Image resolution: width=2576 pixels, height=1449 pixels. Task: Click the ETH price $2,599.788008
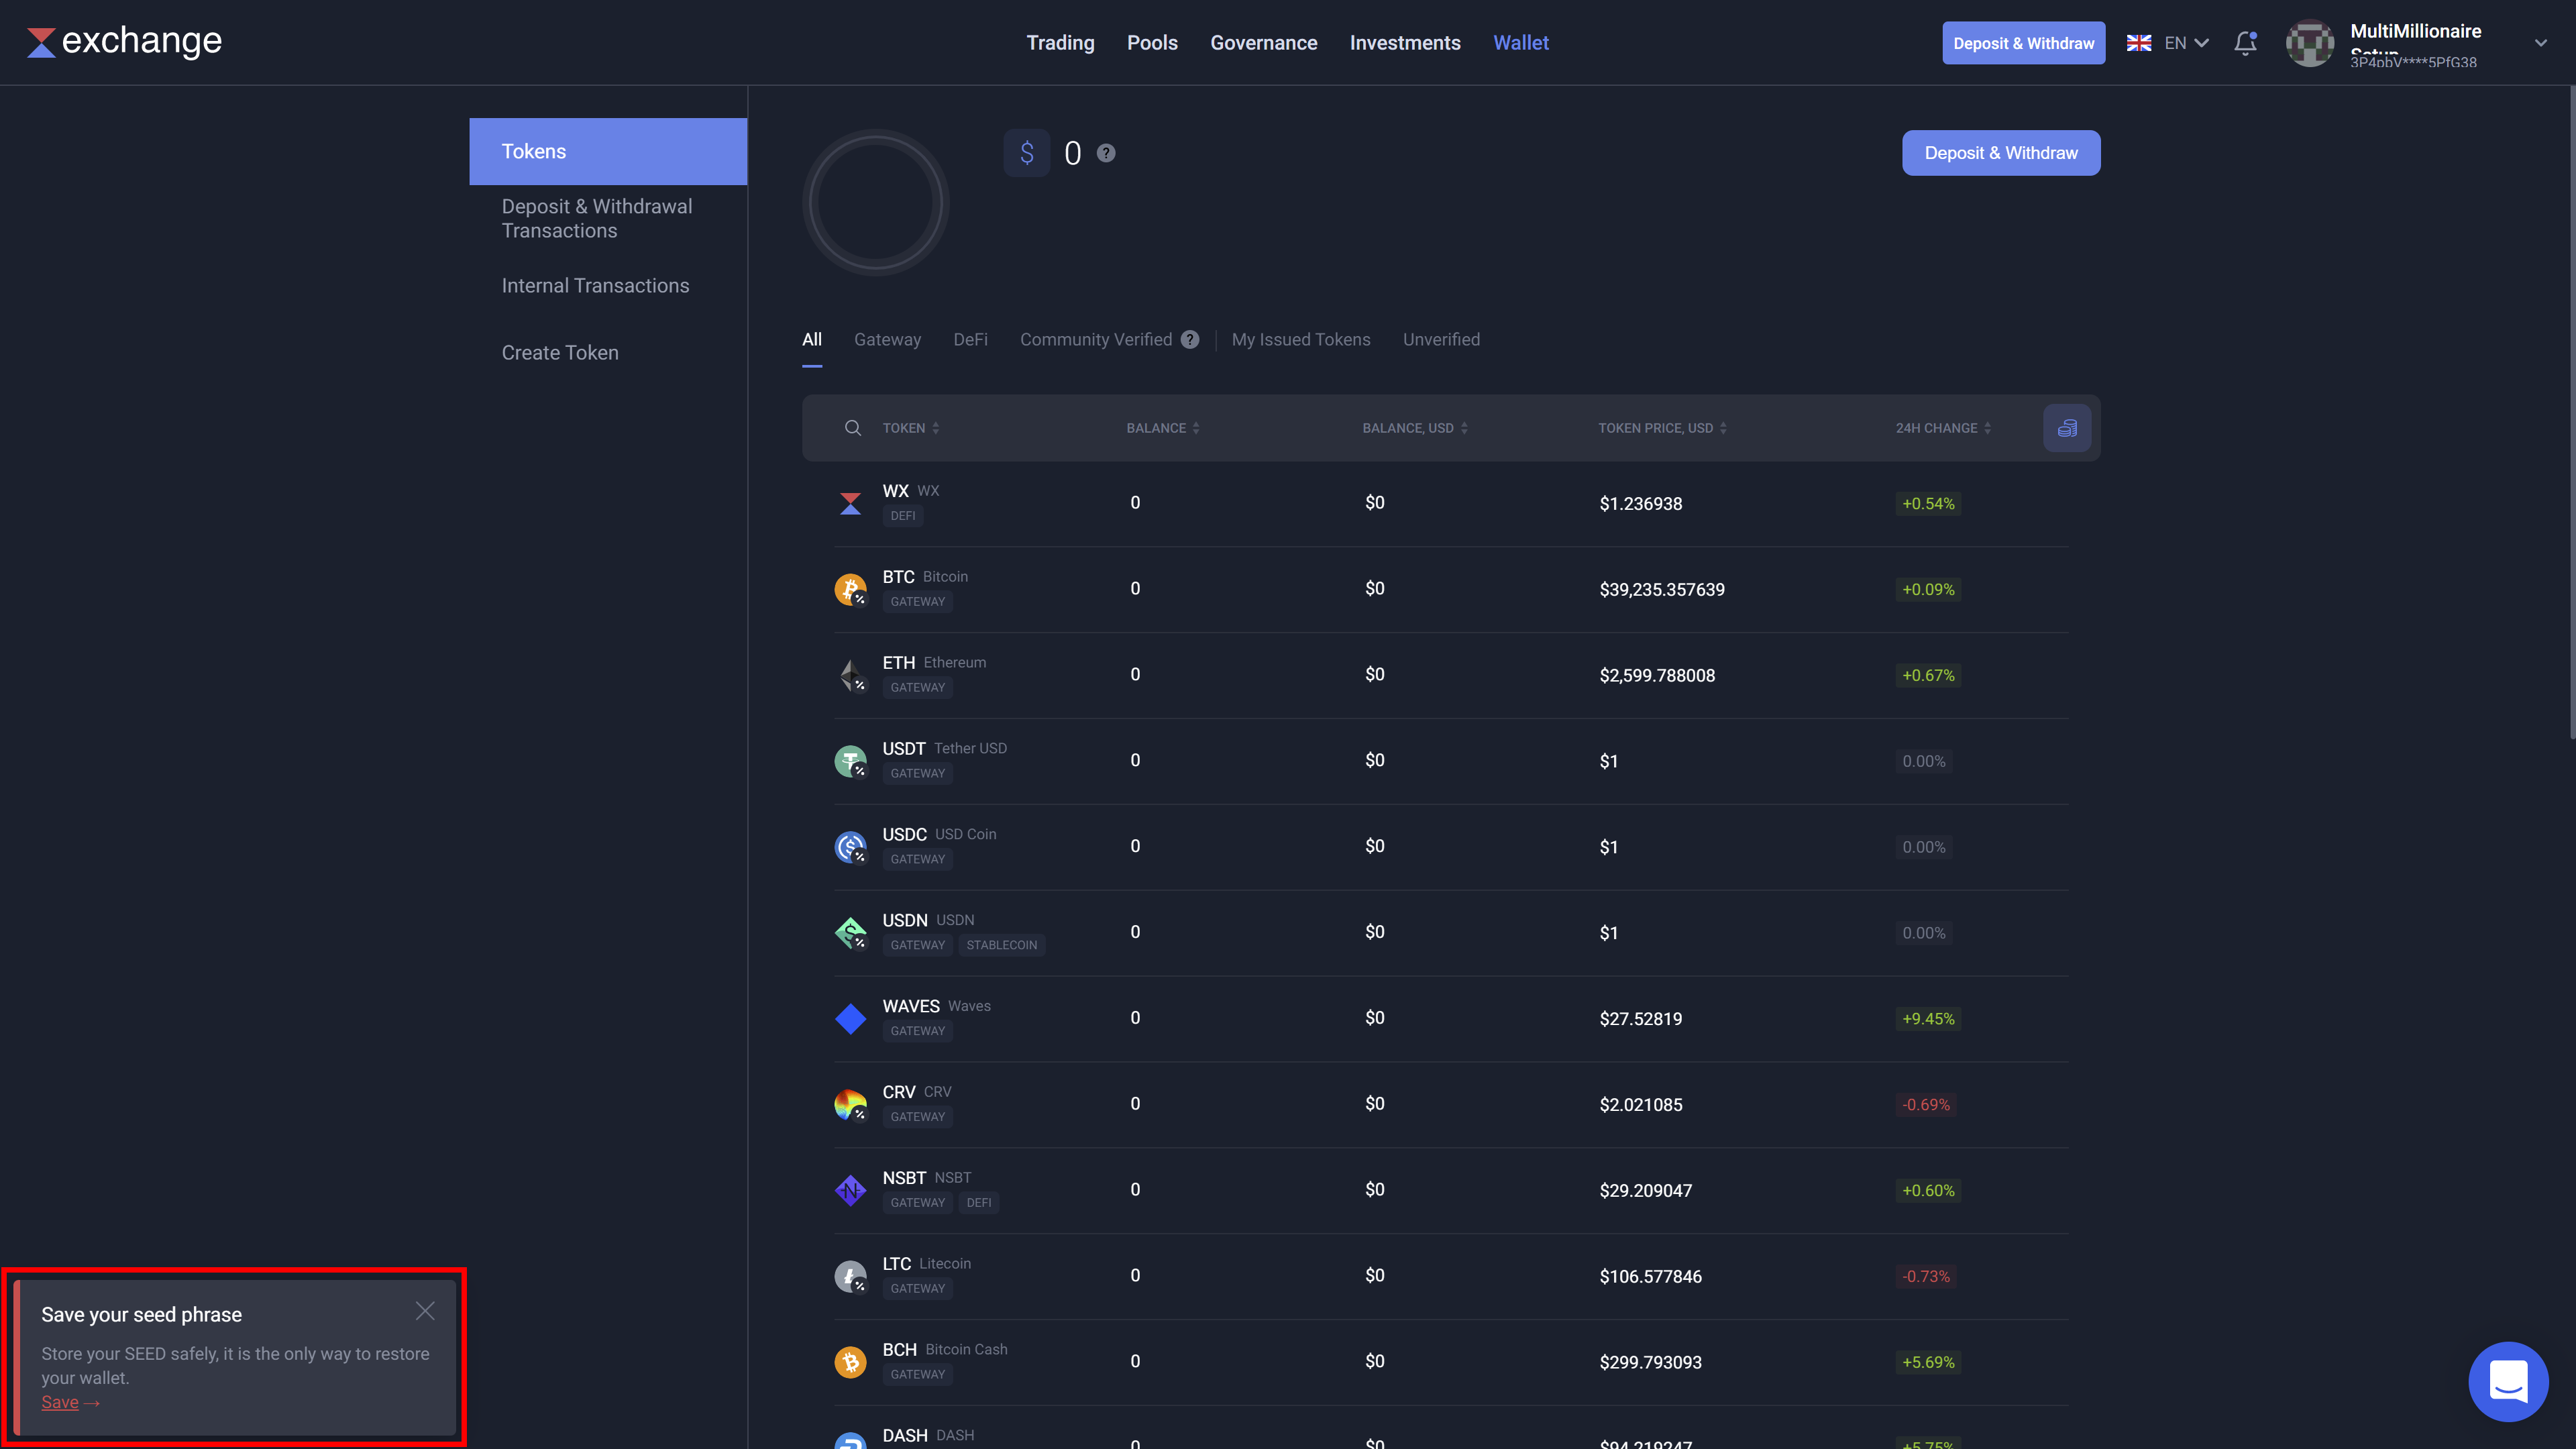[x=1657, y=675]
